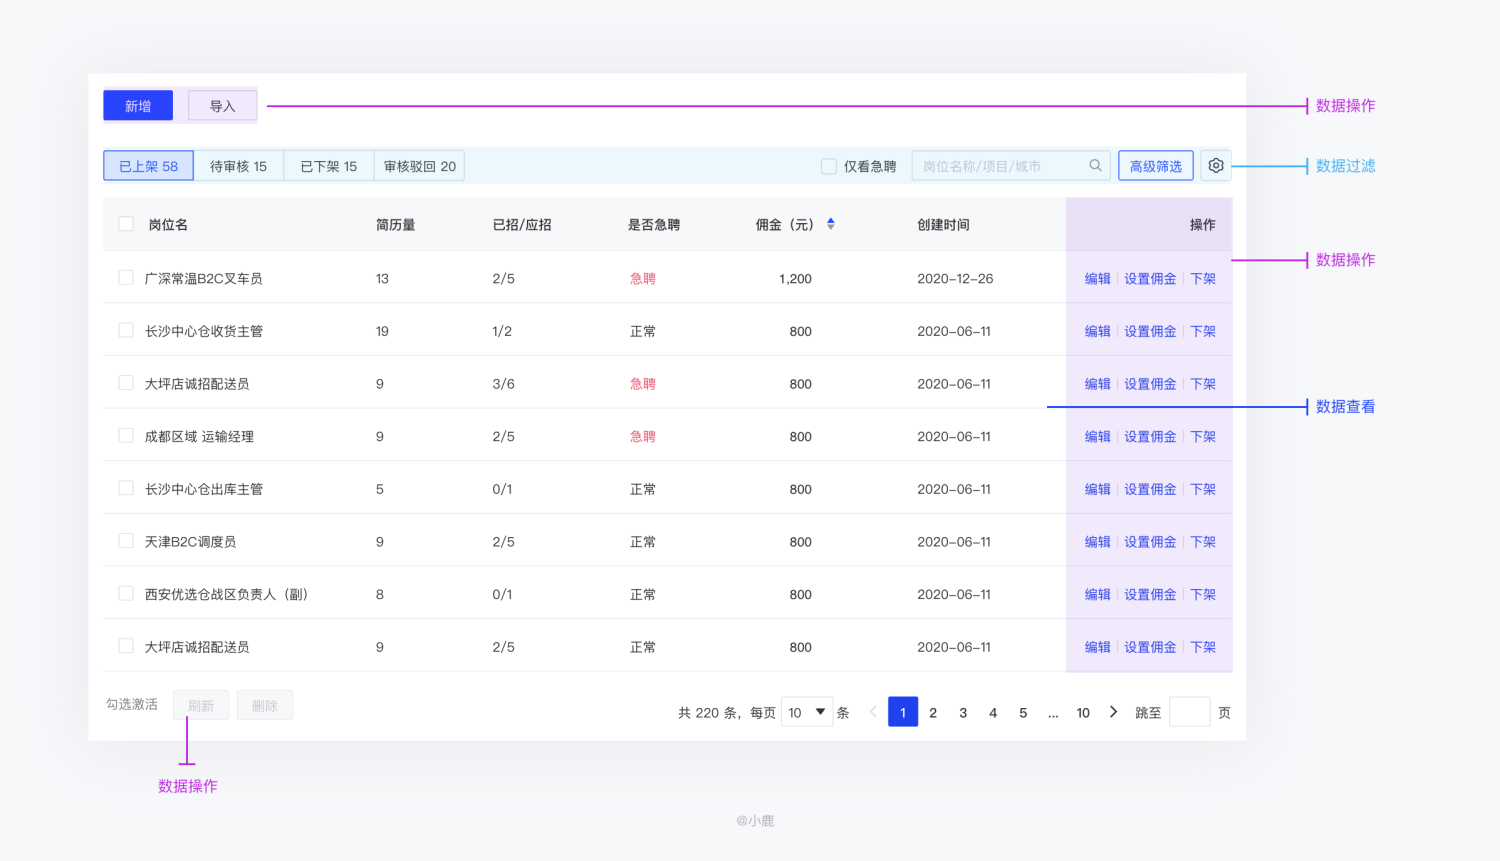Tick the 天津B2C调度员 row checkbox

tap(126, 541)
